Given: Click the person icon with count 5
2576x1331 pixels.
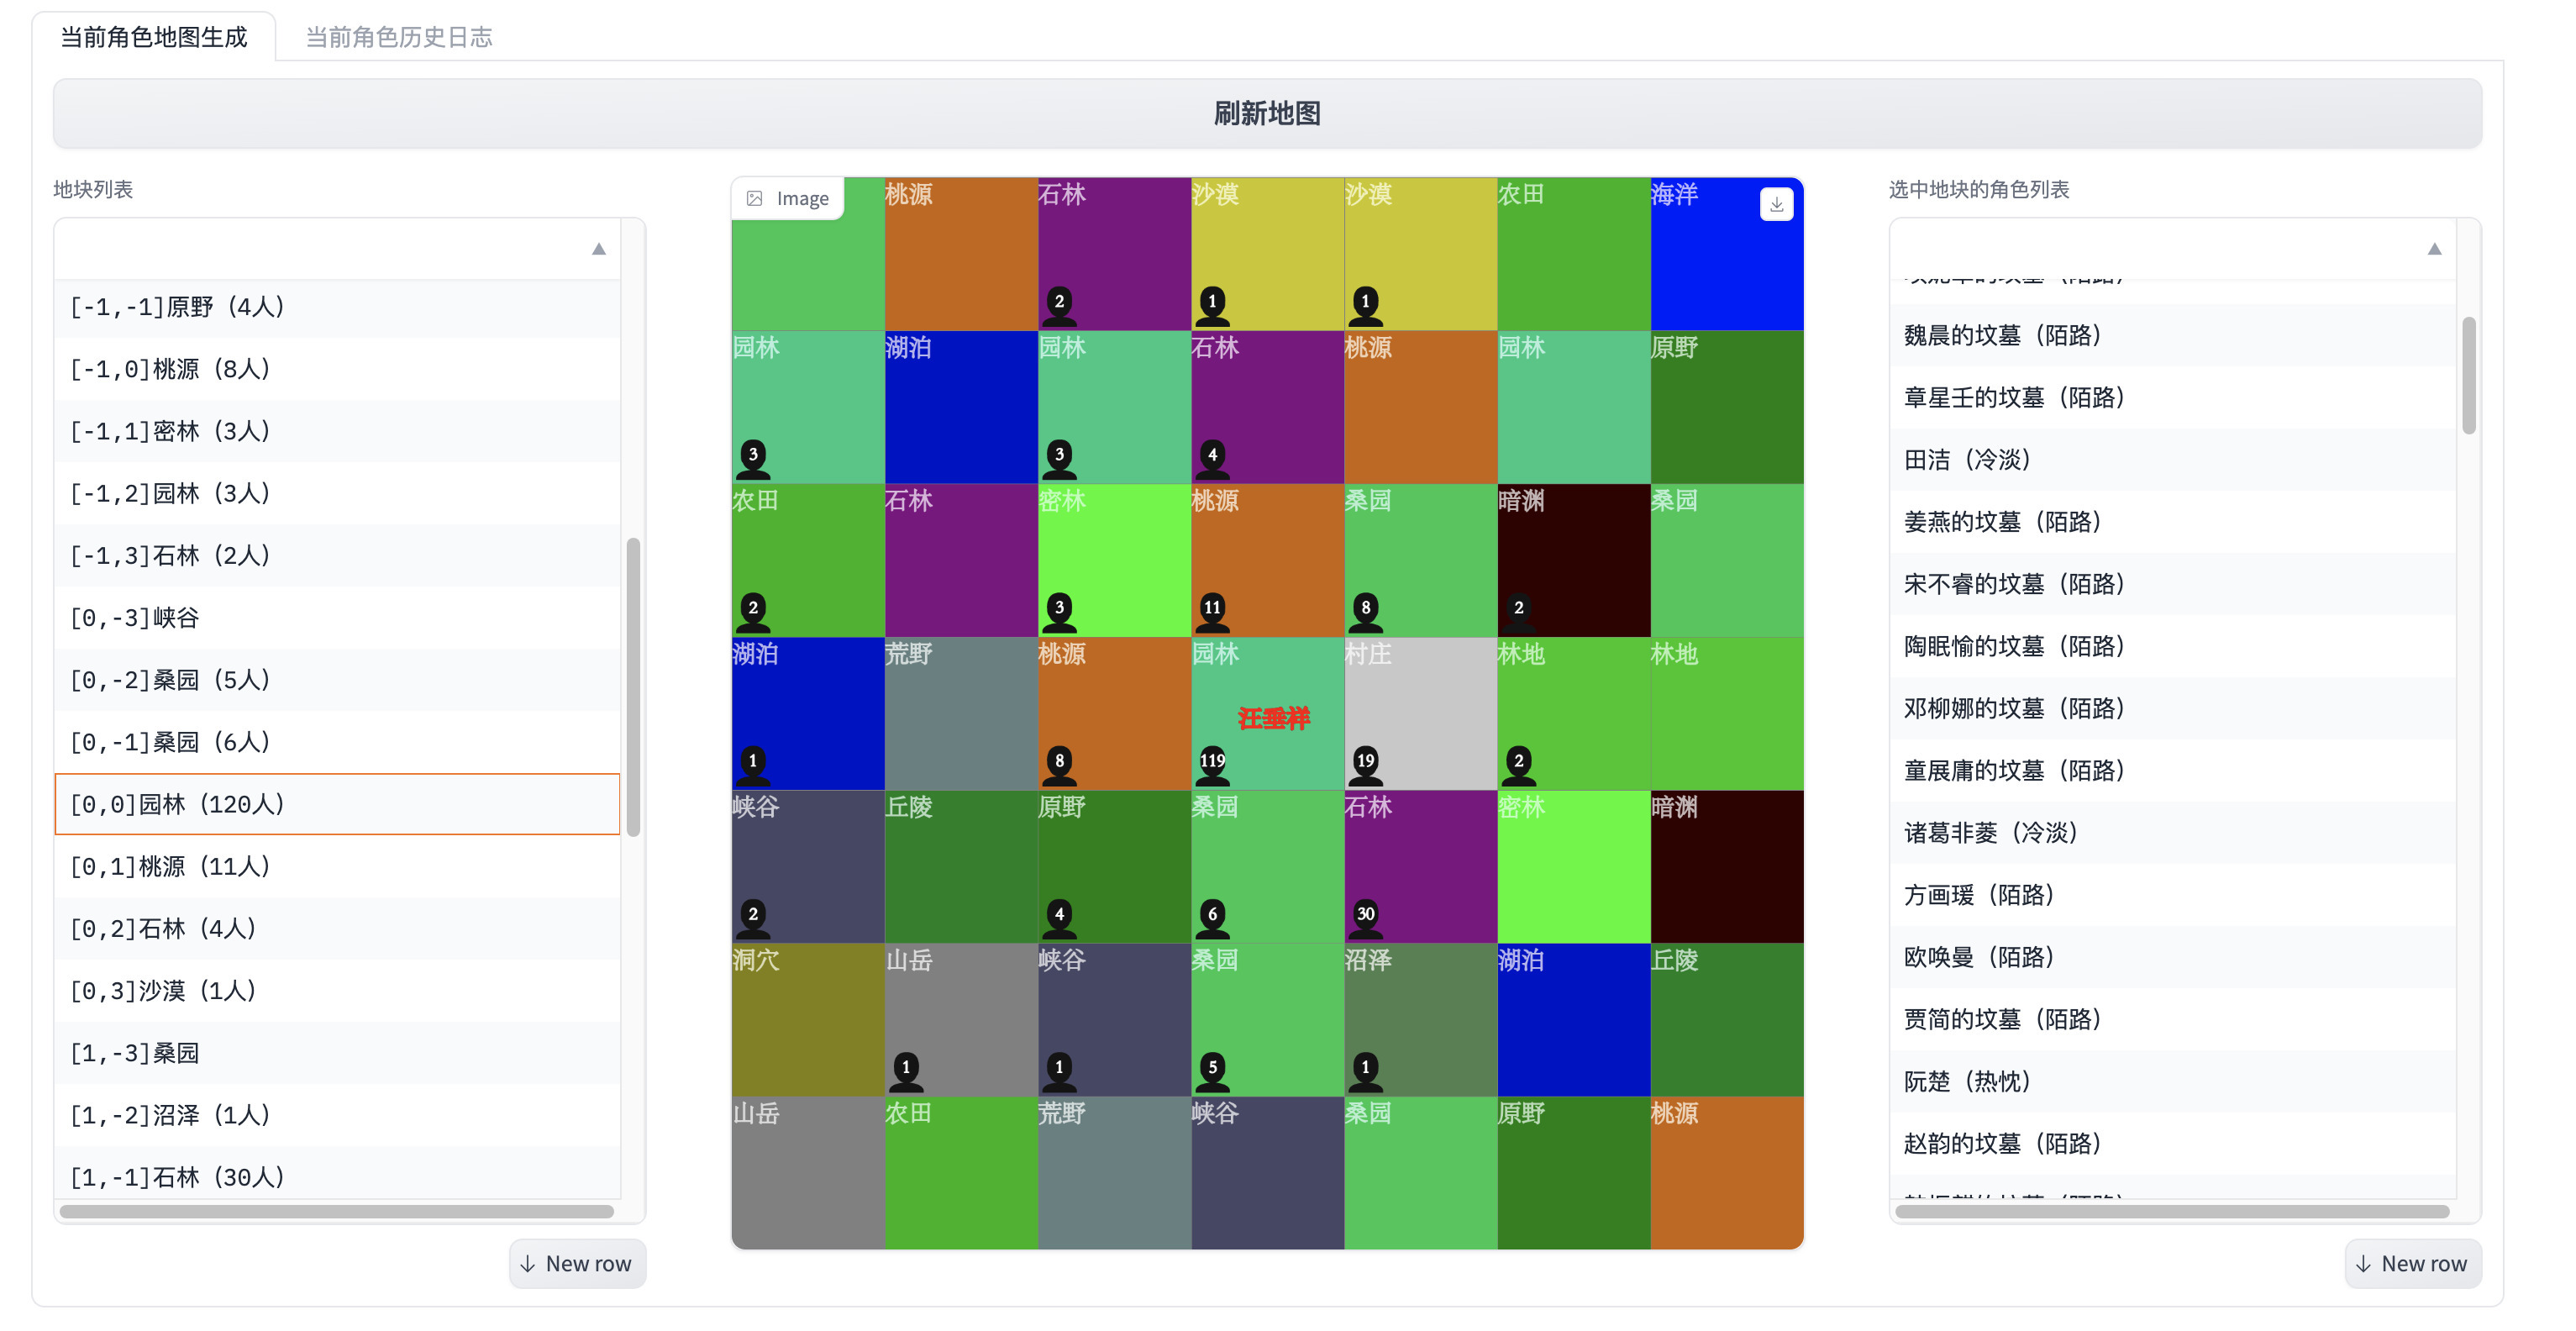Looking at the screenshot, I should point(1212,1072).
